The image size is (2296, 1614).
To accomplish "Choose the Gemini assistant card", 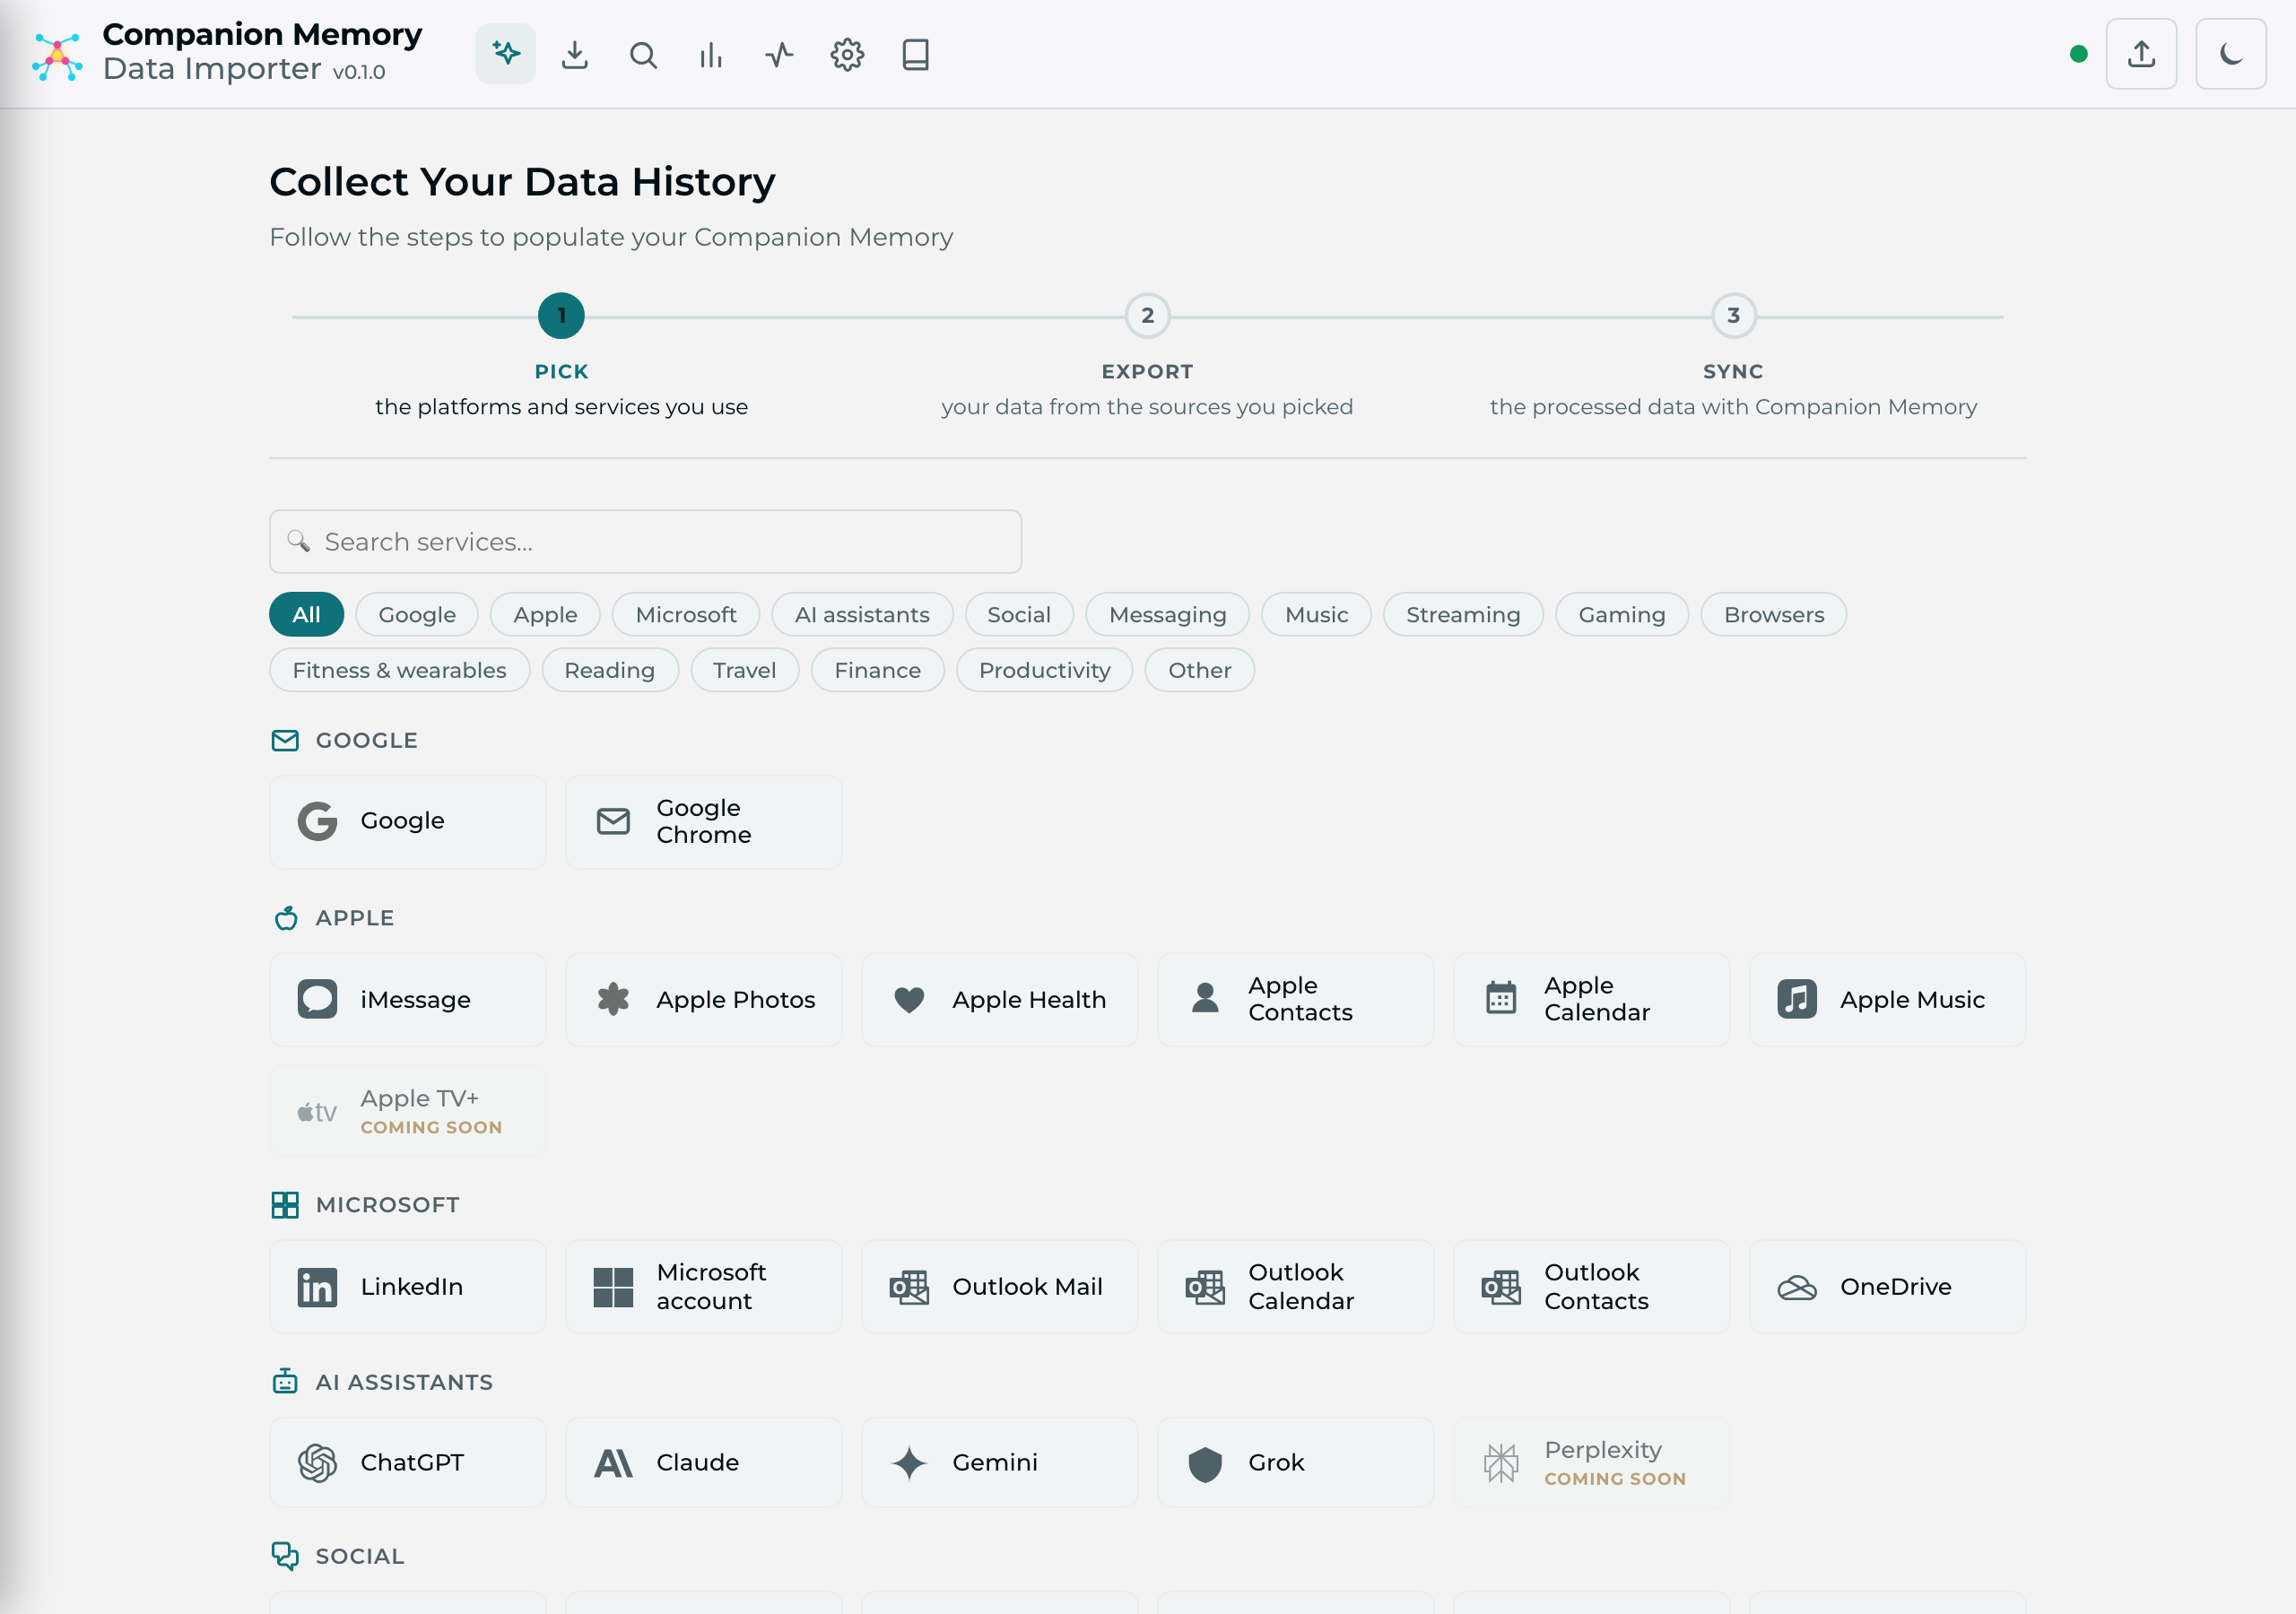I will (x=1000, y=1462).
